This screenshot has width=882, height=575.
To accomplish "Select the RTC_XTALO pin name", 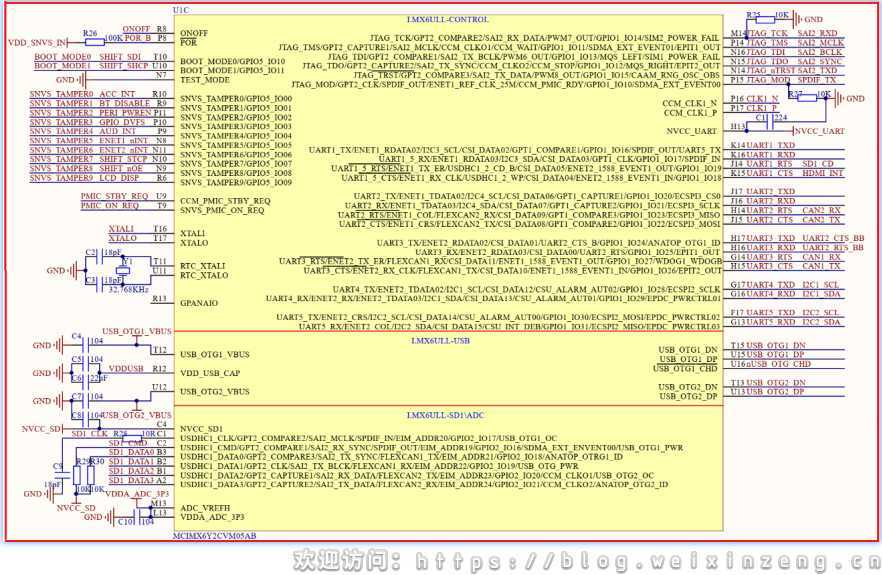I will pos(204,275).
